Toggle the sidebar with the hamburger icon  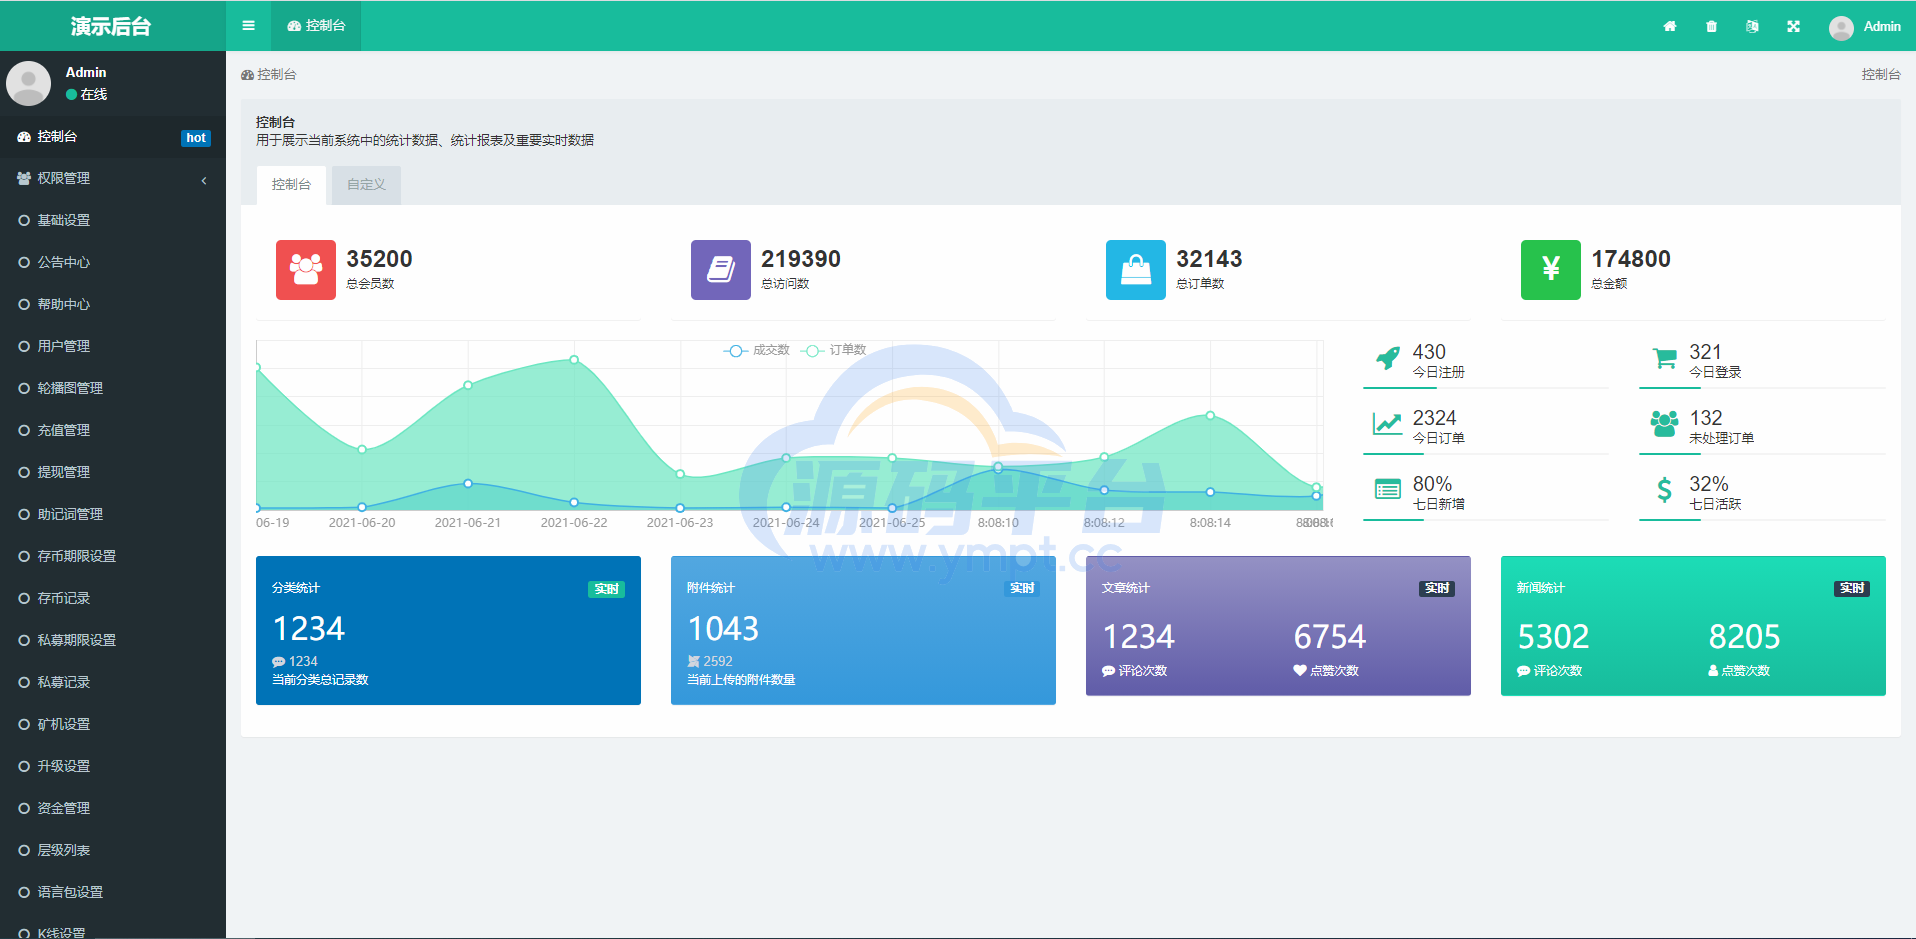pos(248,26)
